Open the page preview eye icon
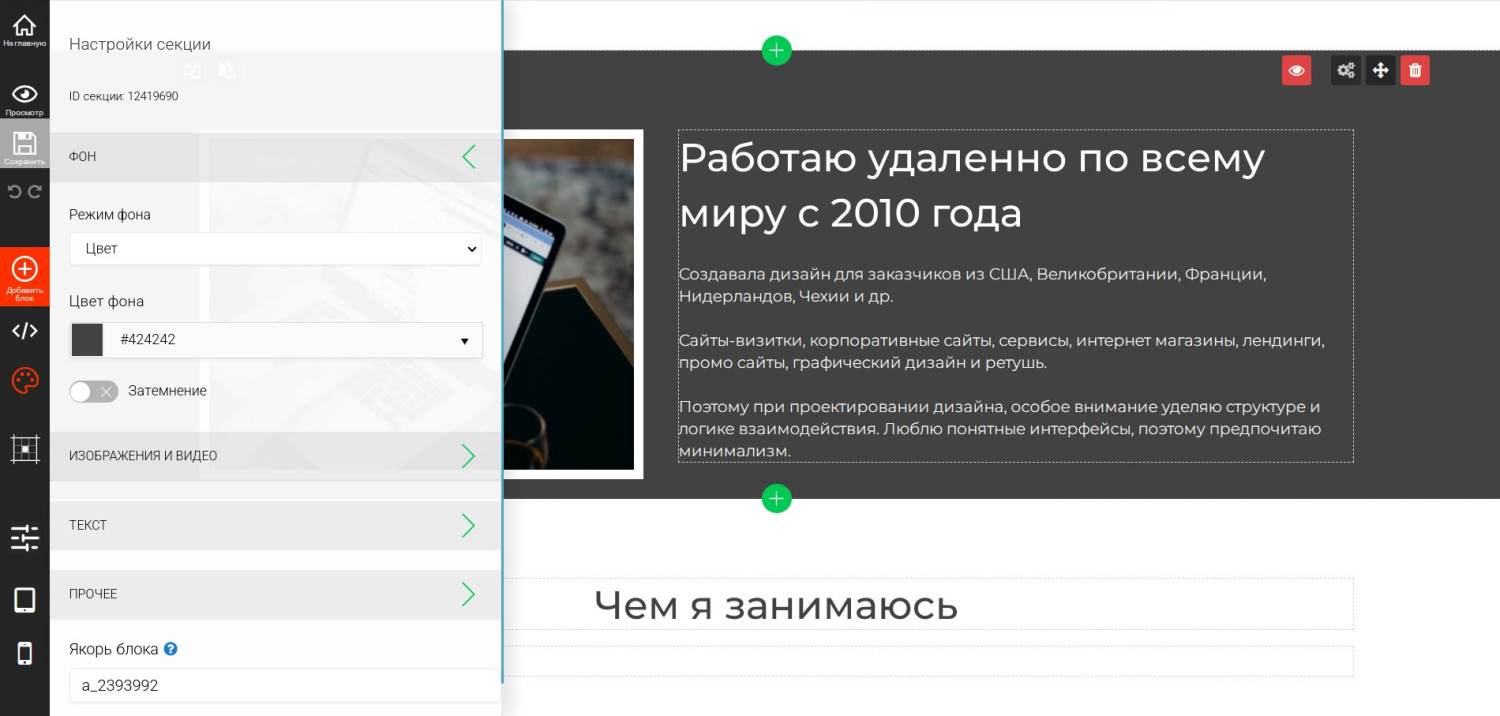Image resolution: width=1500 pixels, height=716 pixels. (24, 98)
